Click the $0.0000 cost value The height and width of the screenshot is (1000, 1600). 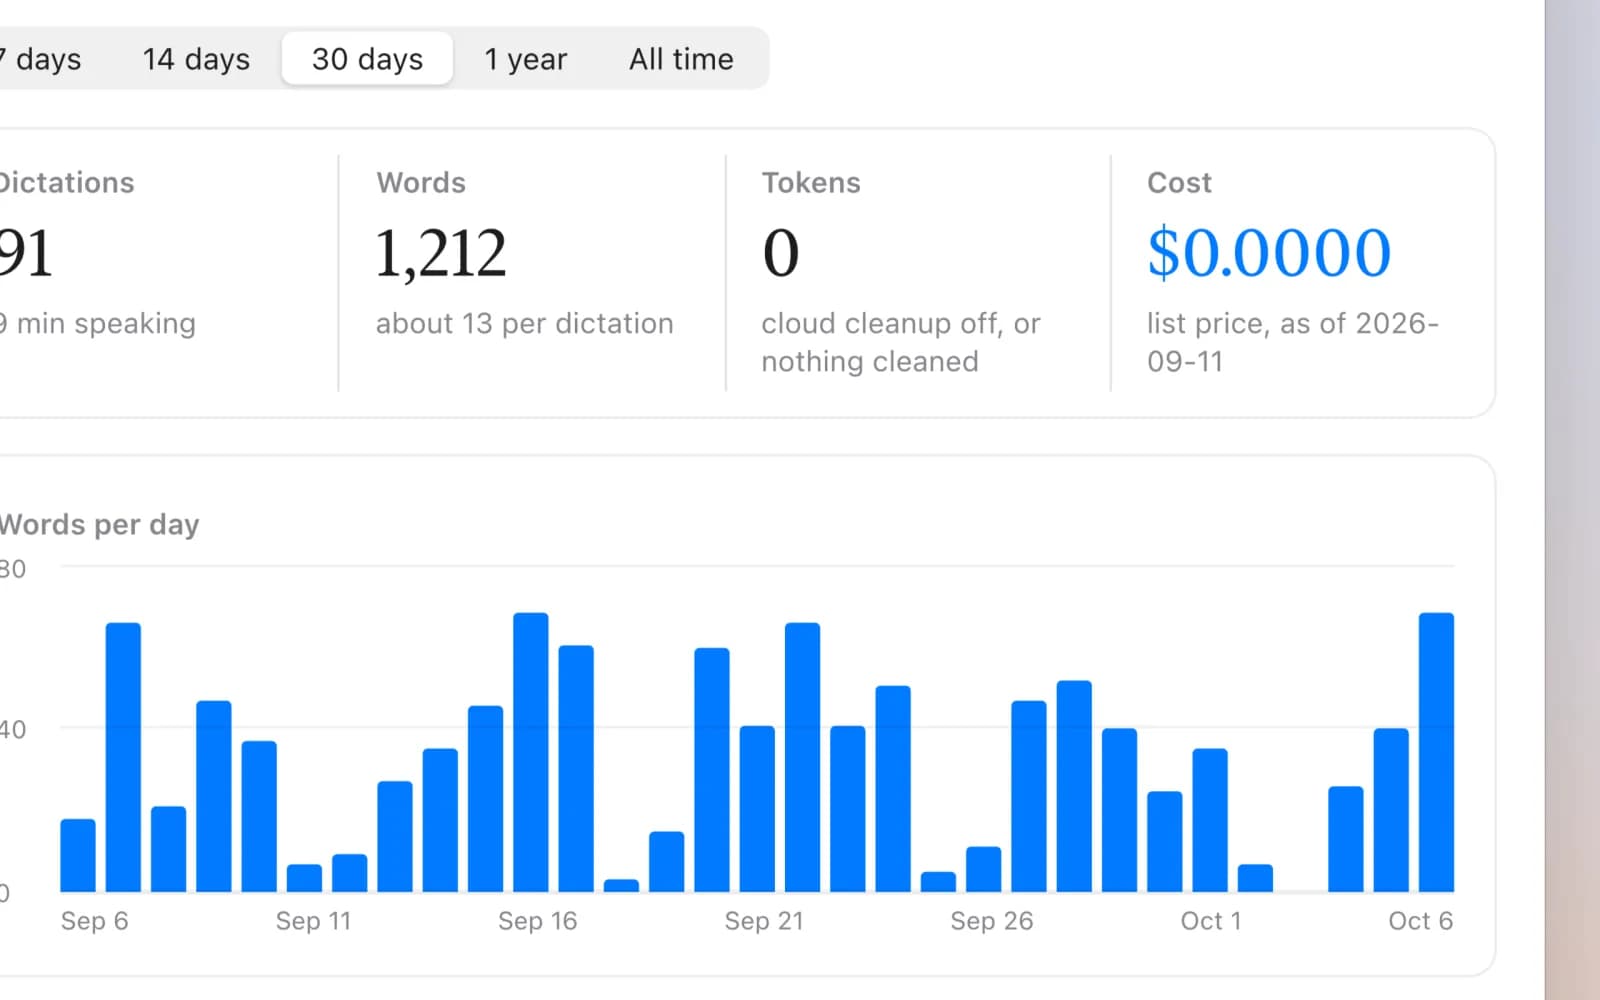coord(1269,253)
